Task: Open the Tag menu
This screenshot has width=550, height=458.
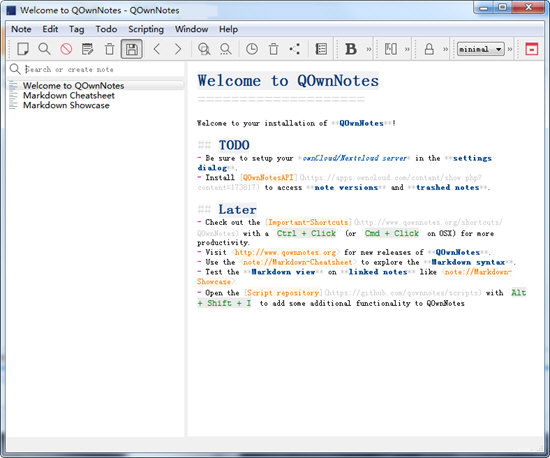Action: click(76, 29)
